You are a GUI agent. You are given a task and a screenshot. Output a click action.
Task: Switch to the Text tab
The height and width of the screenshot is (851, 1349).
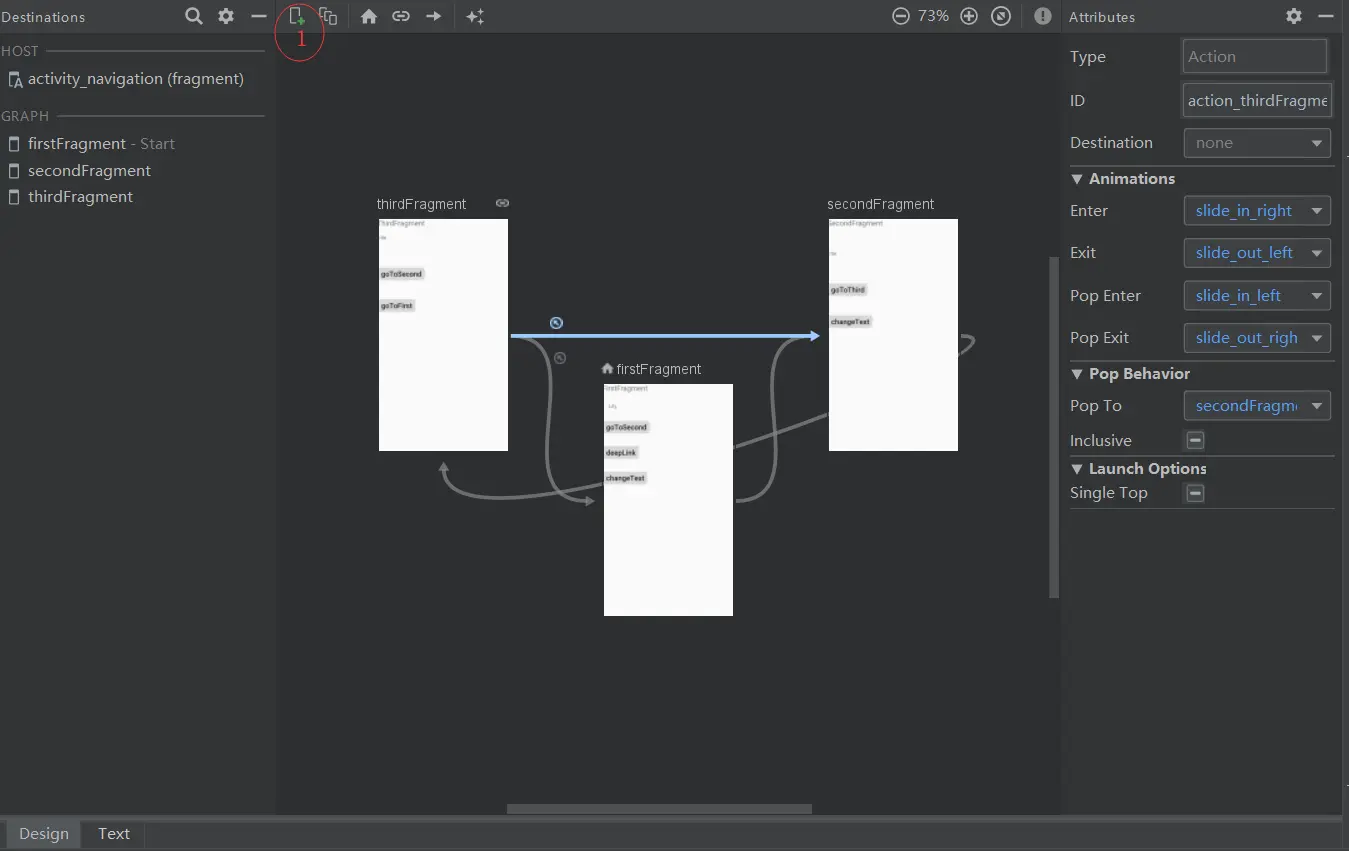point(114,834)
